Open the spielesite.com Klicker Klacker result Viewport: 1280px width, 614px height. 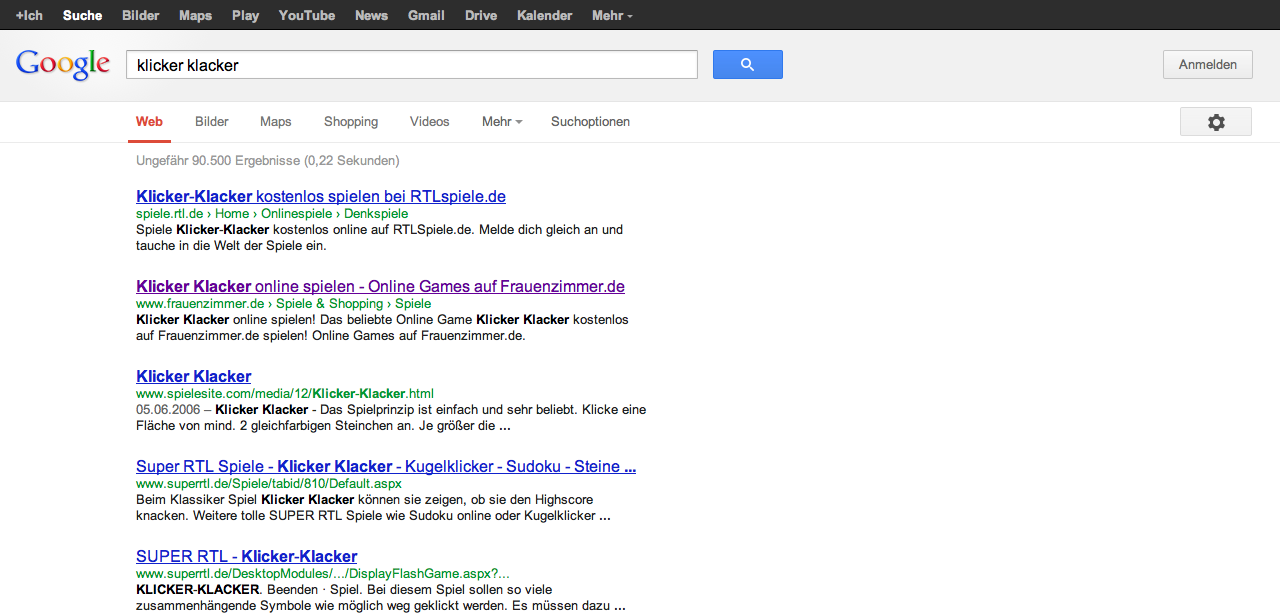(193, 376)
